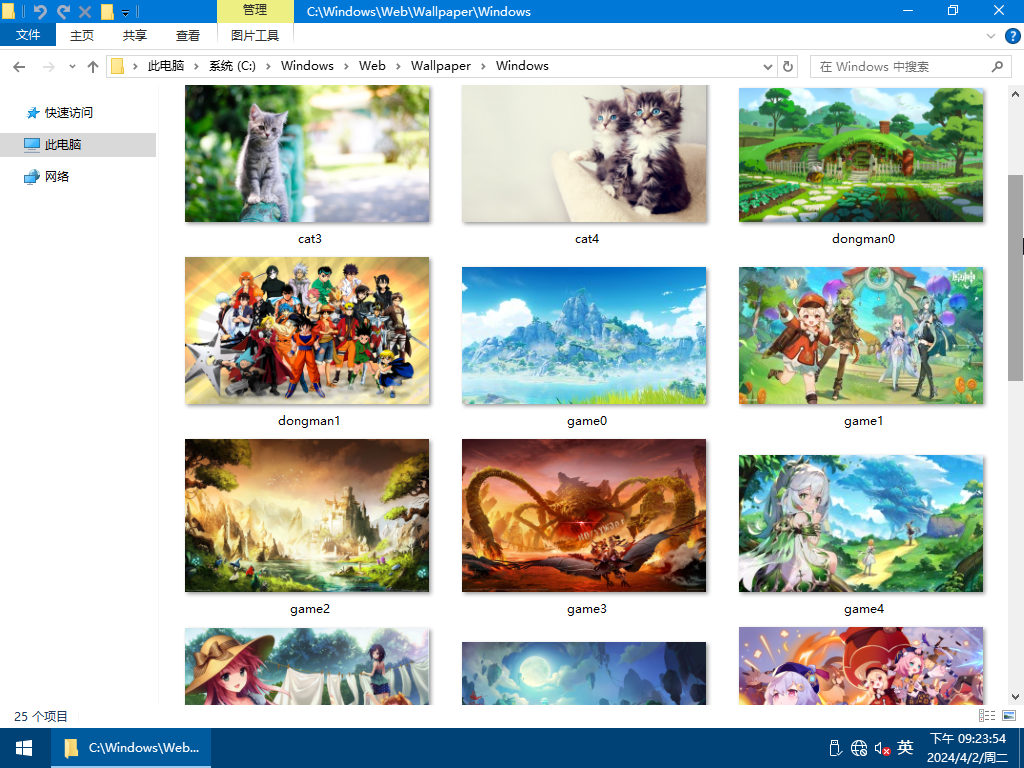Expand the ribbon using the chevron arrow
This screenshot has width=1024, height=768.
[x=992, y=35]
